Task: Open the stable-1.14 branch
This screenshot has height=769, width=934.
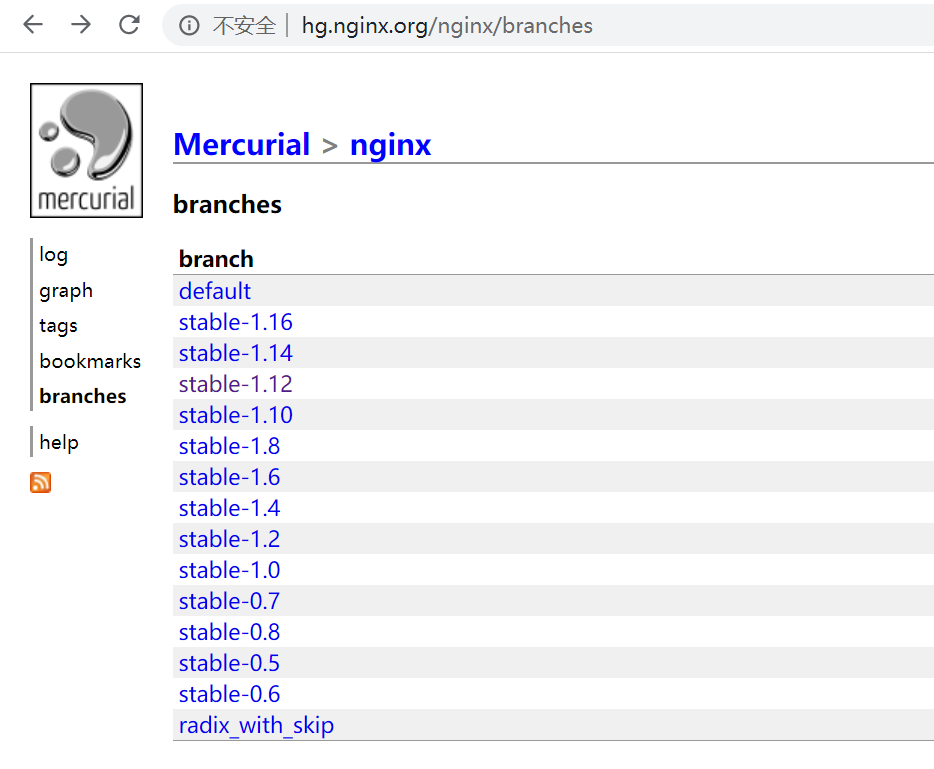Action: pyautogui.click(x=235, y=353)
